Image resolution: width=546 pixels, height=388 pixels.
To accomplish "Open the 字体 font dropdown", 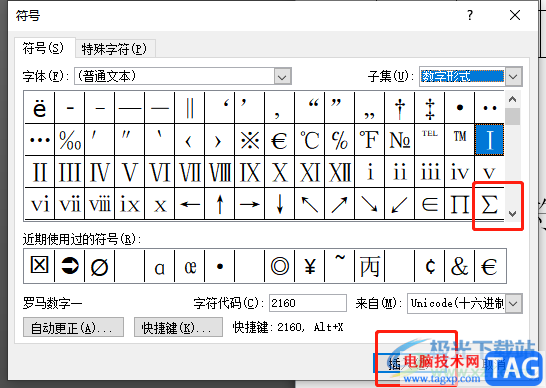I will 282,76.
